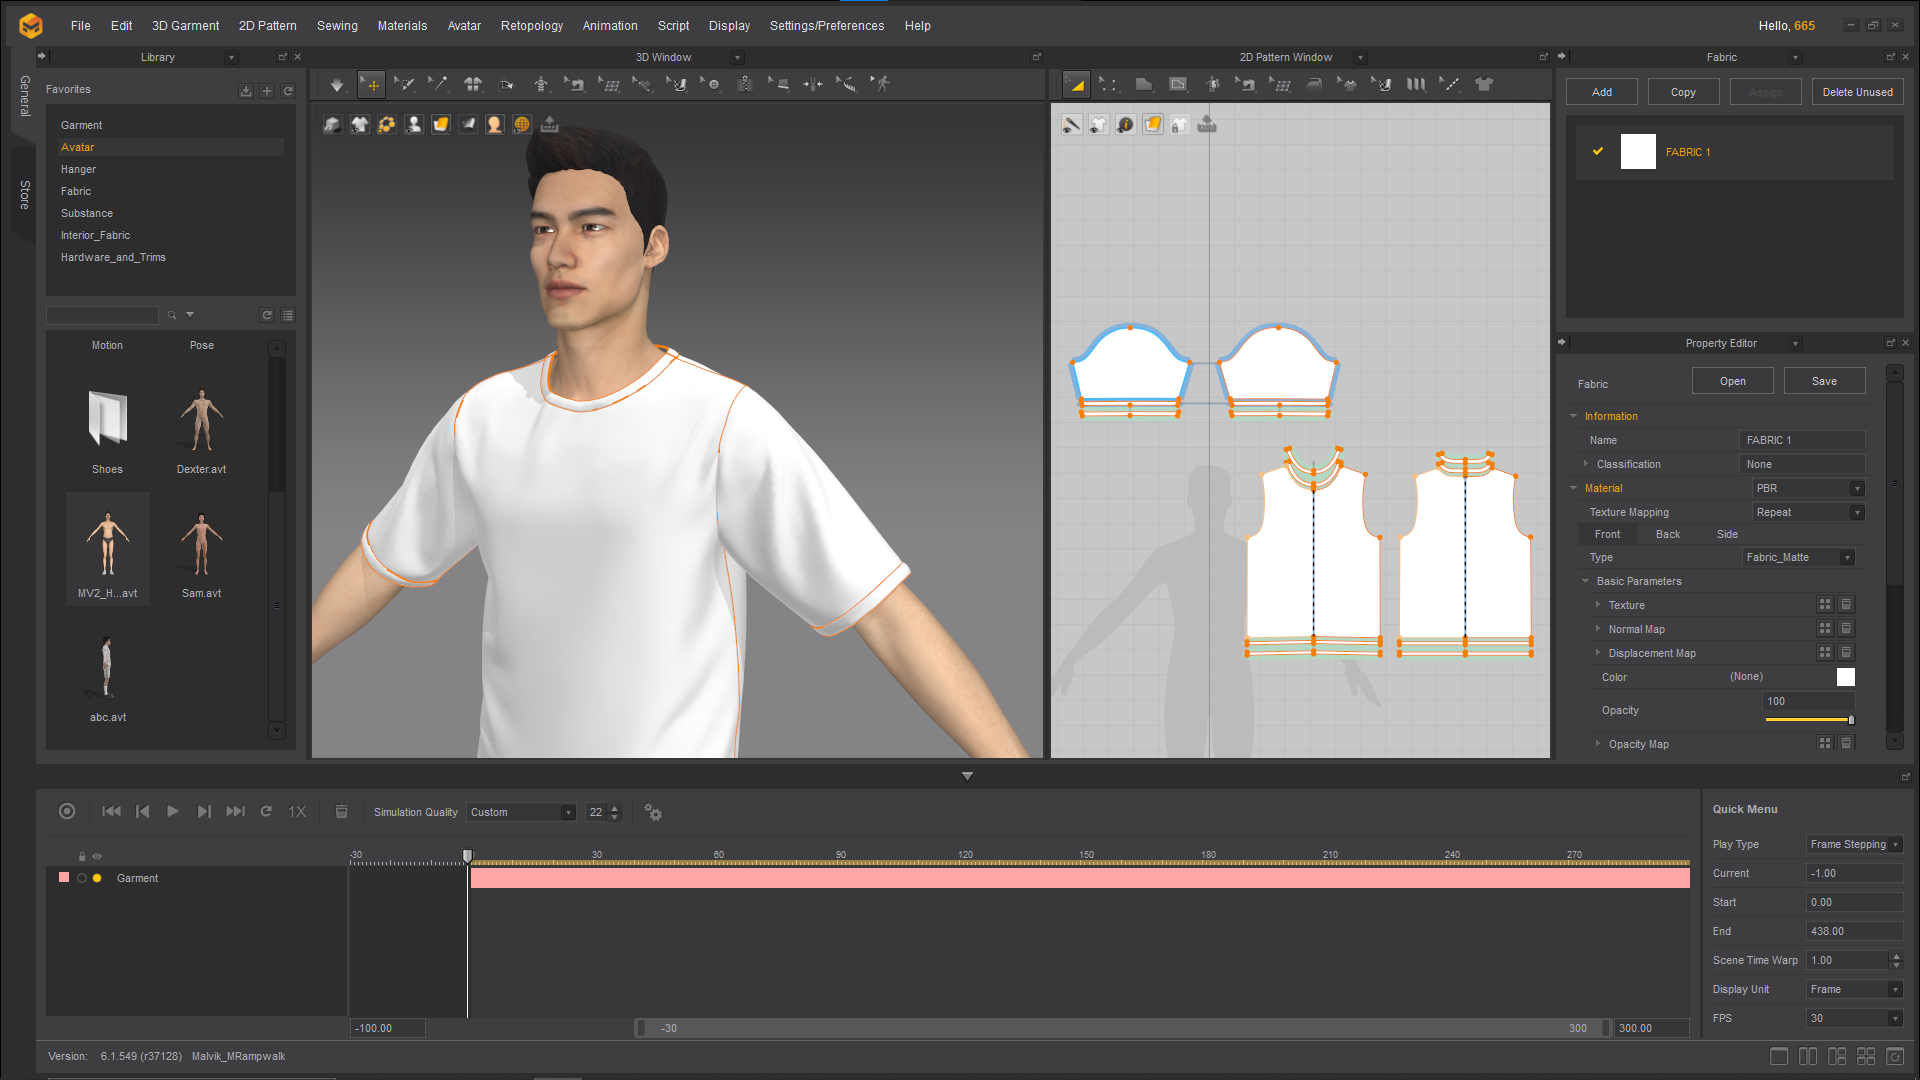
Task: Toggle Garment track visibility dot
Action: [x=97, y=878]
